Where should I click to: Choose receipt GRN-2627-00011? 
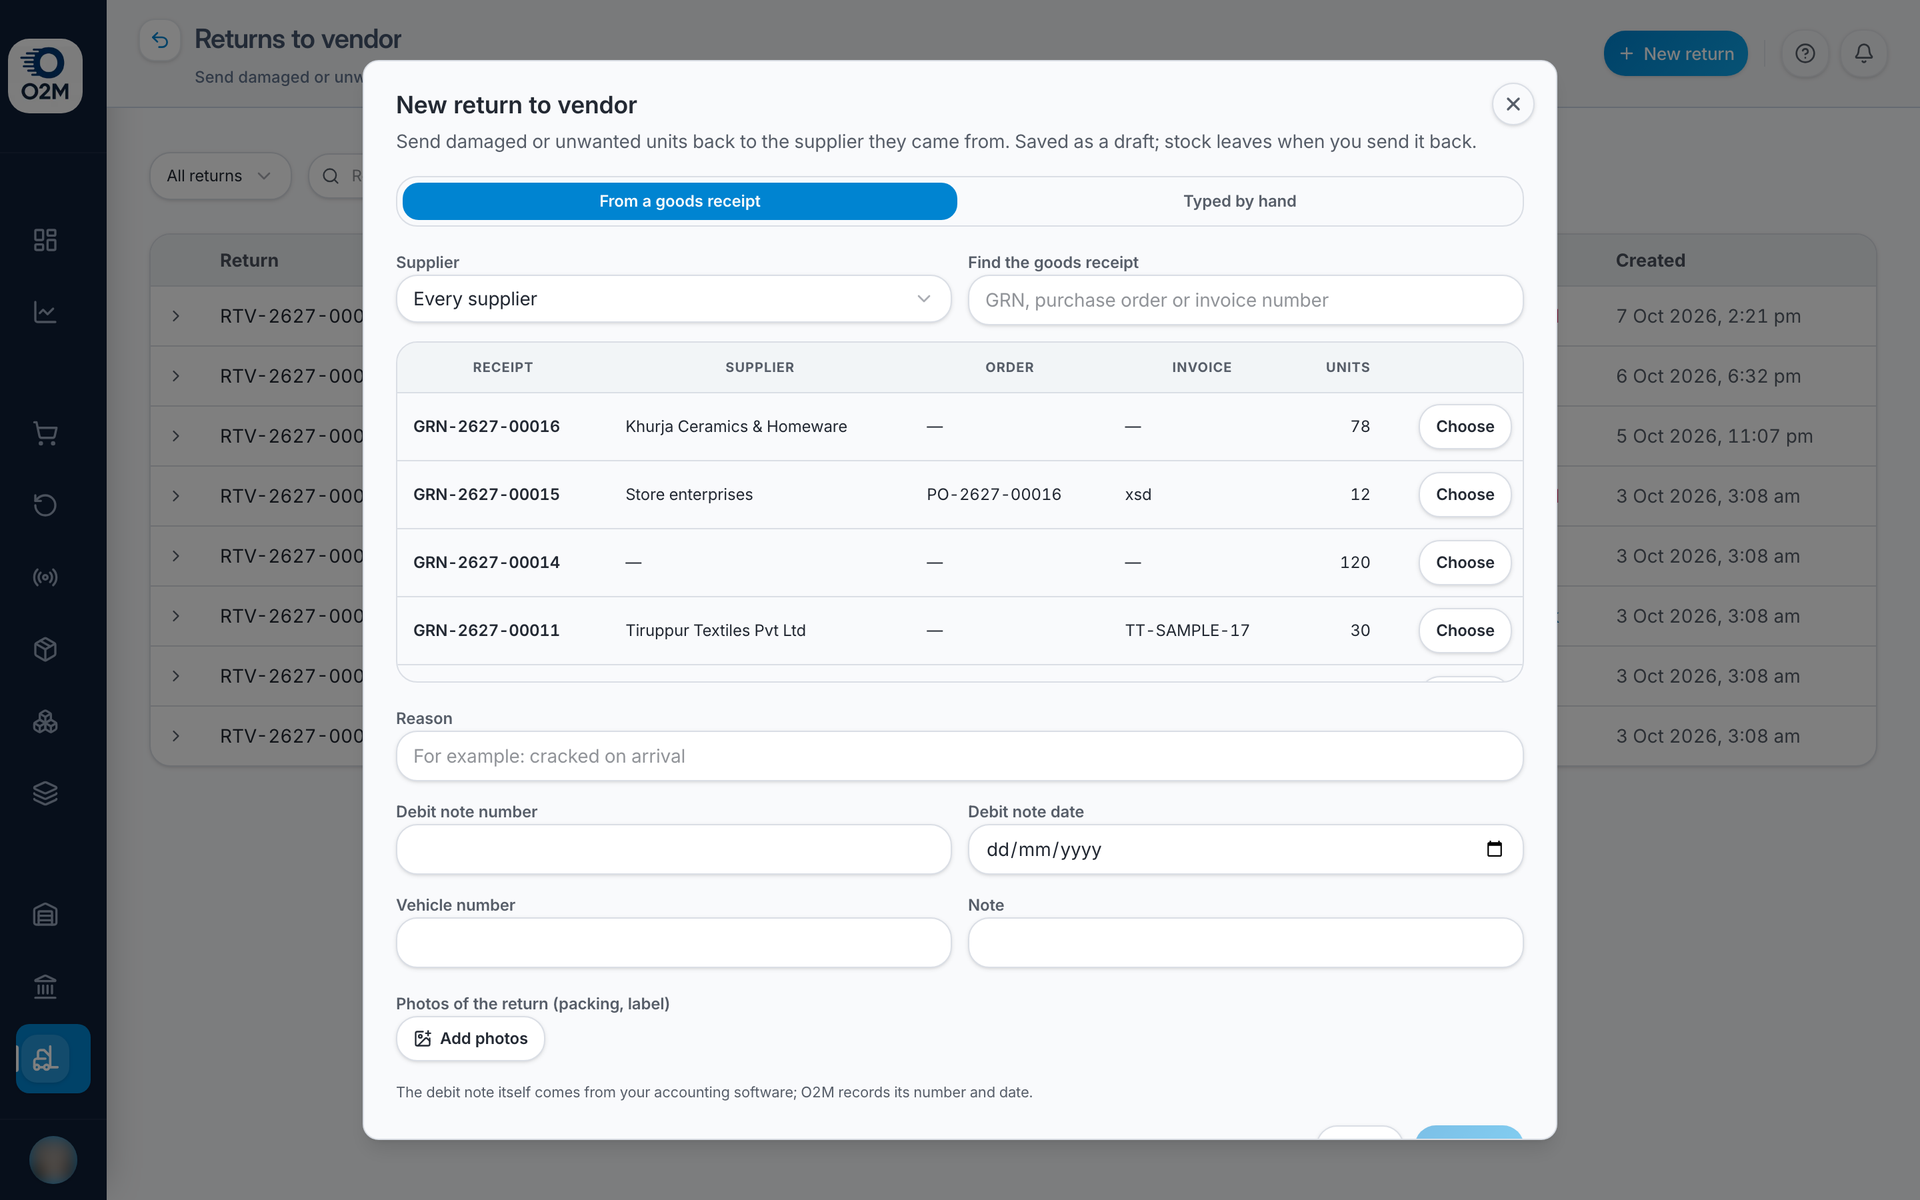pyautogui.click(x=1465, y=630)
